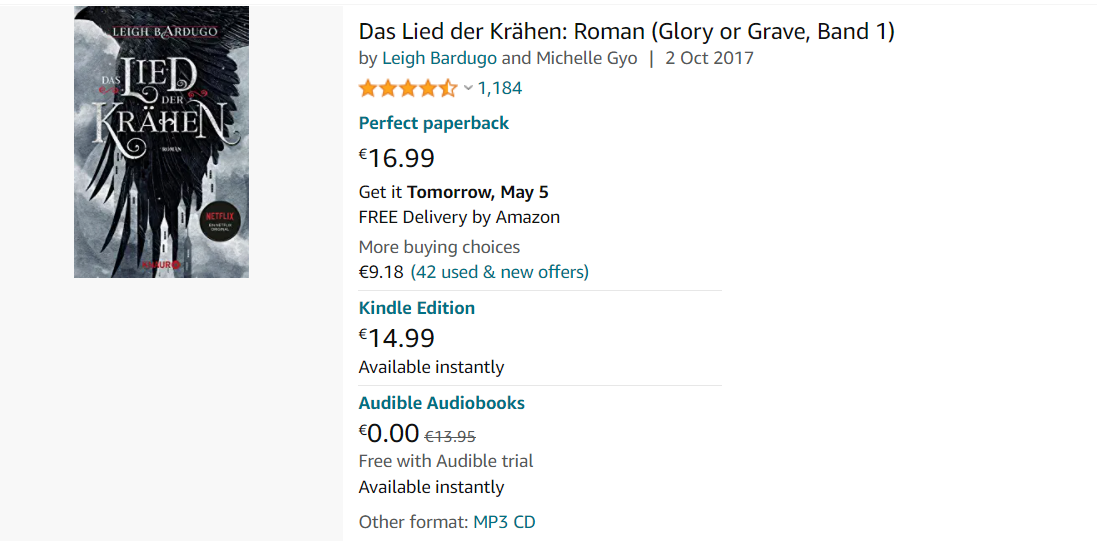The width and height of the screenshot is (1097, 541).
Task: Click the €16.99 paperback price
Action: point(397,158)
